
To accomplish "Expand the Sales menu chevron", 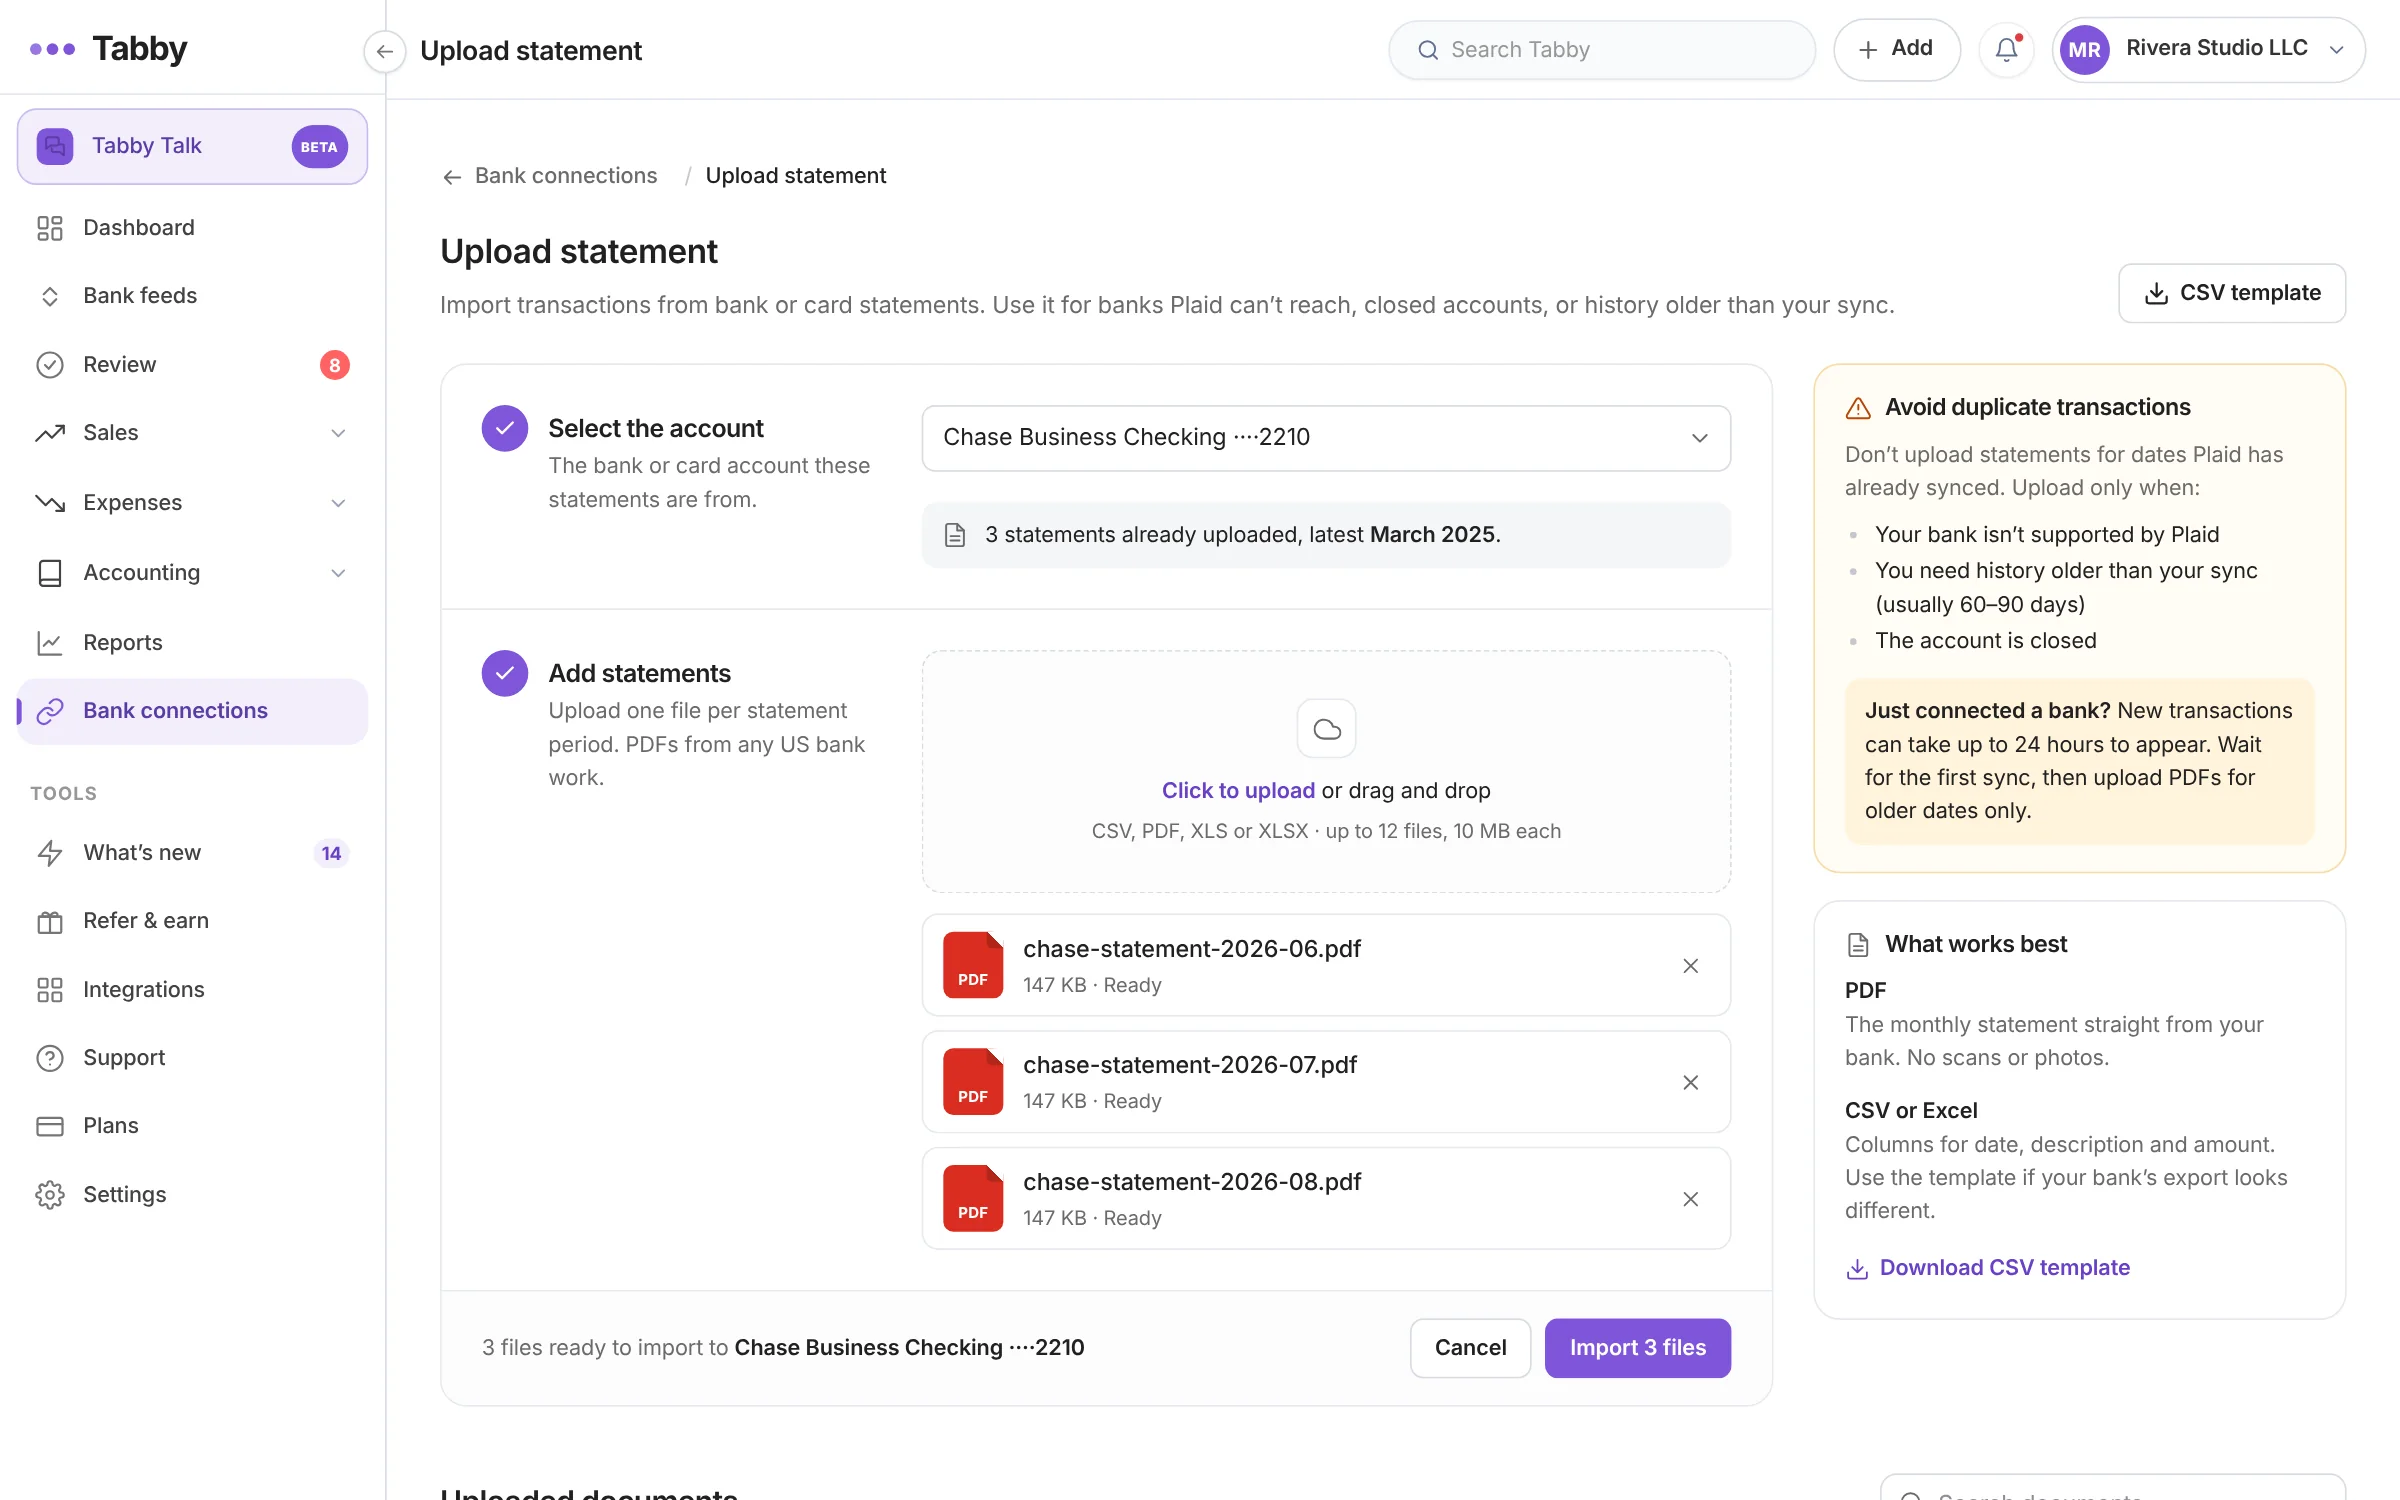I will pos(338,433).
